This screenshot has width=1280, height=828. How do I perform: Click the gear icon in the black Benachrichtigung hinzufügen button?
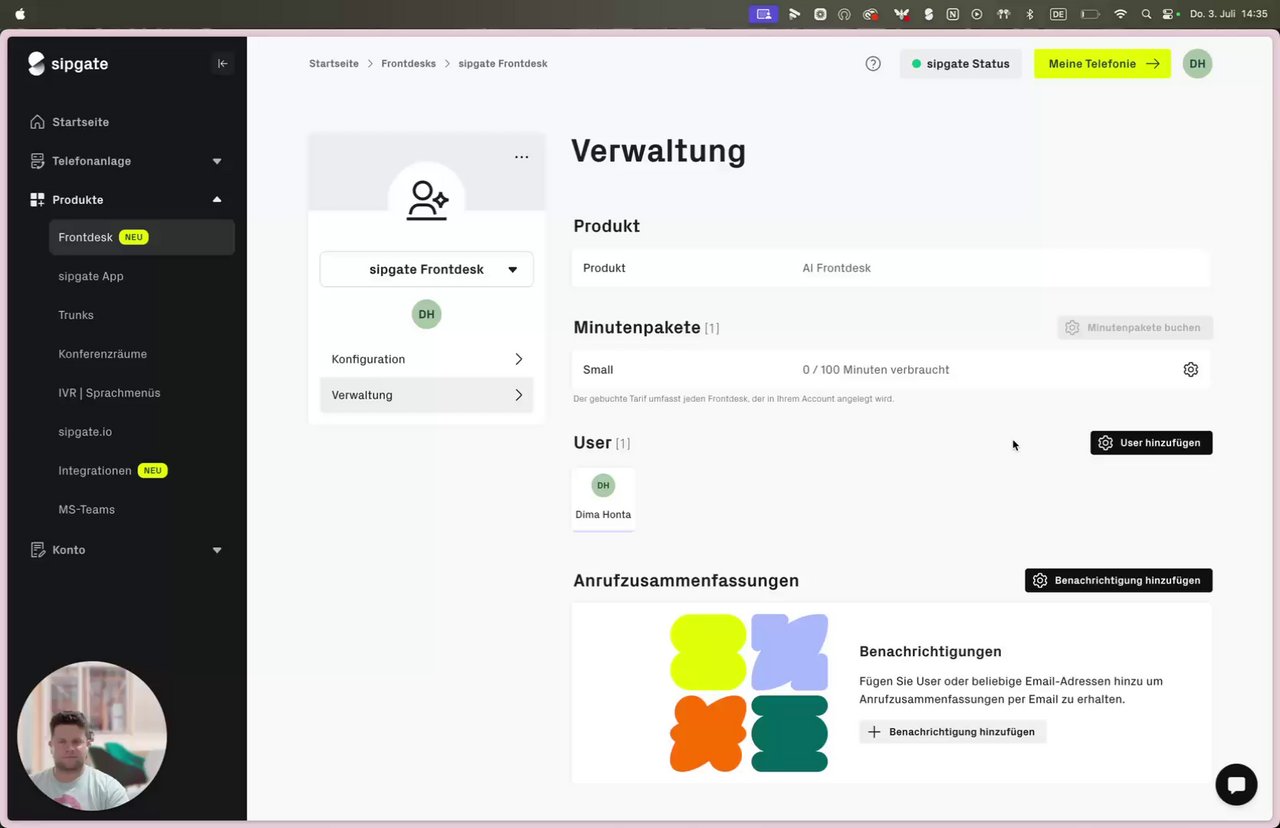(1040, 581)
